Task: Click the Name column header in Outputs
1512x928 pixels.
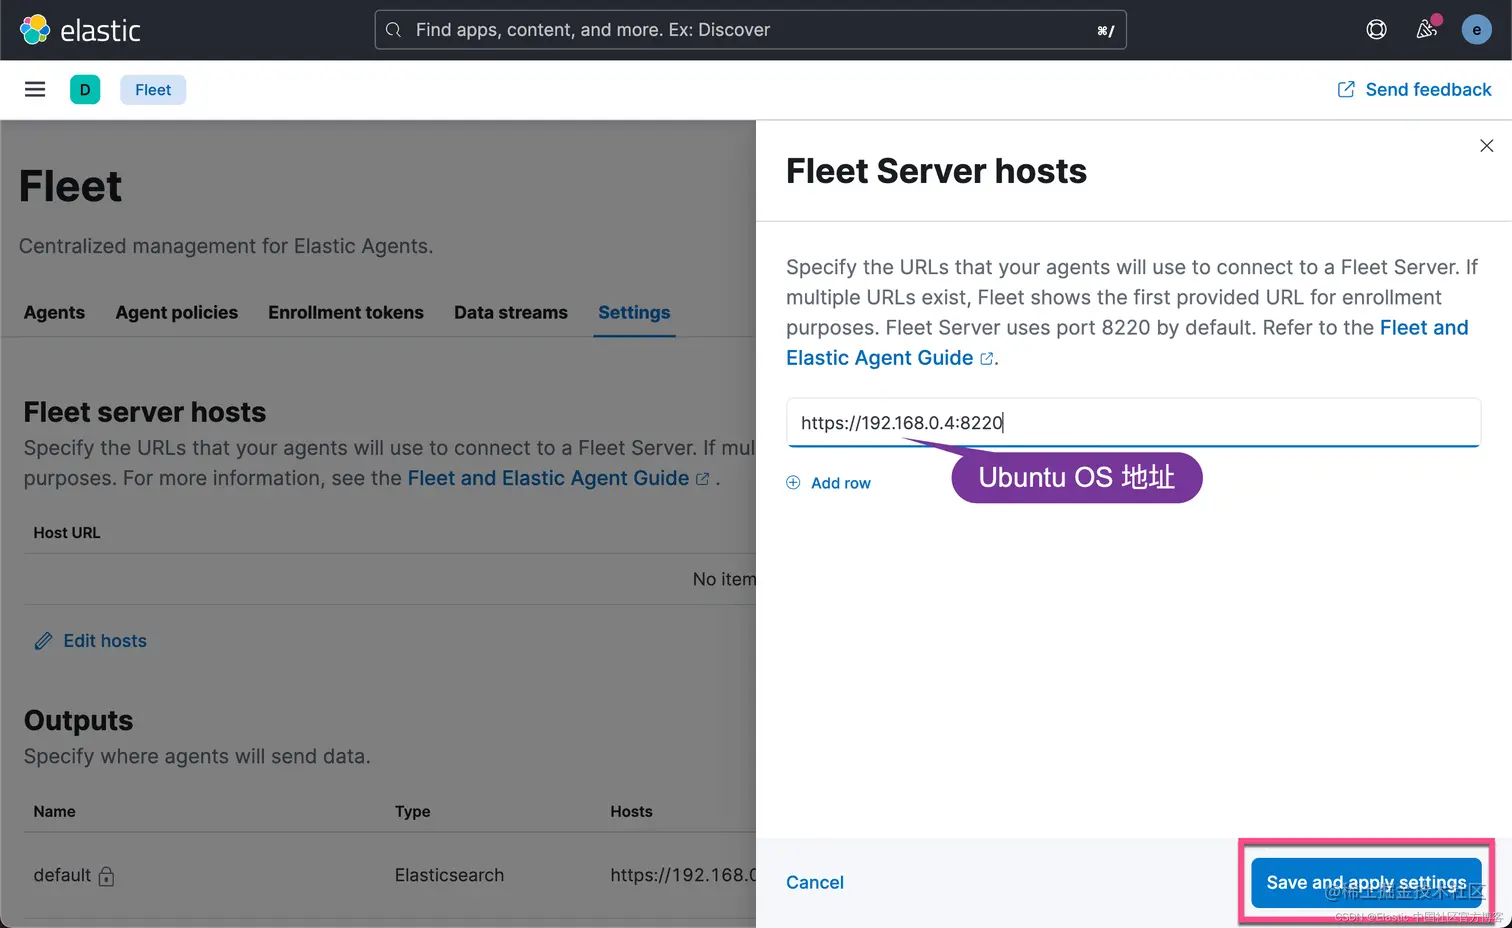Action: point(54,812)
